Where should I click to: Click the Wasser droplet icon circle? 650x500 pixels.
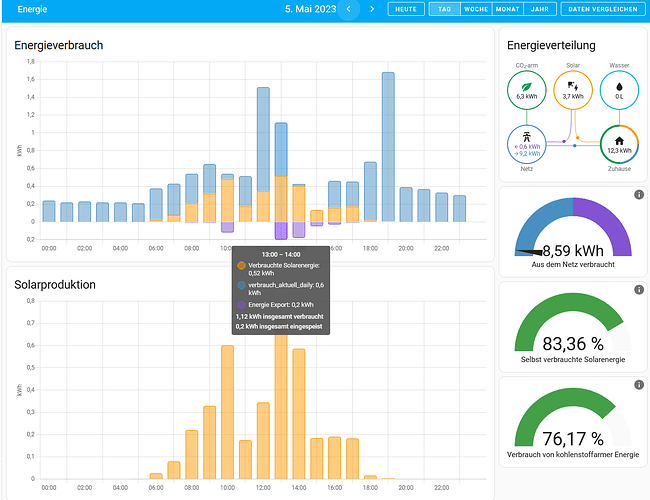pyautogui.click(x=619, y=90)
